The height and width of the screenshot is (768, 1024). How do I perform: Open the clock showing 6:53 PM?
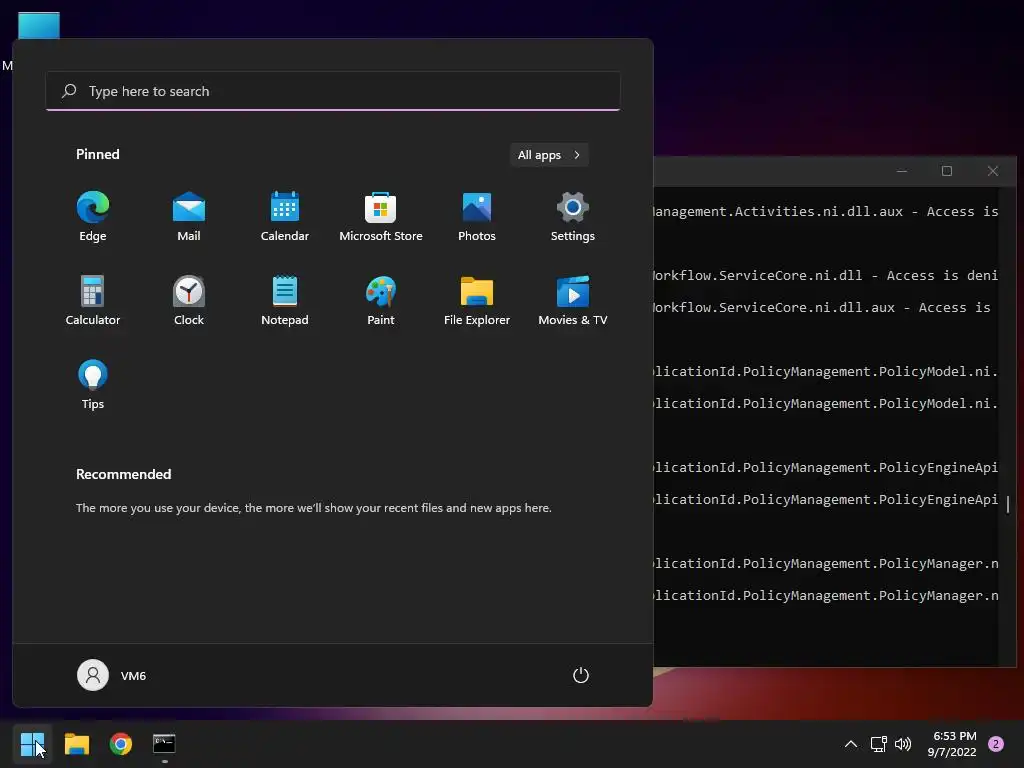click(x=952, y=744)
